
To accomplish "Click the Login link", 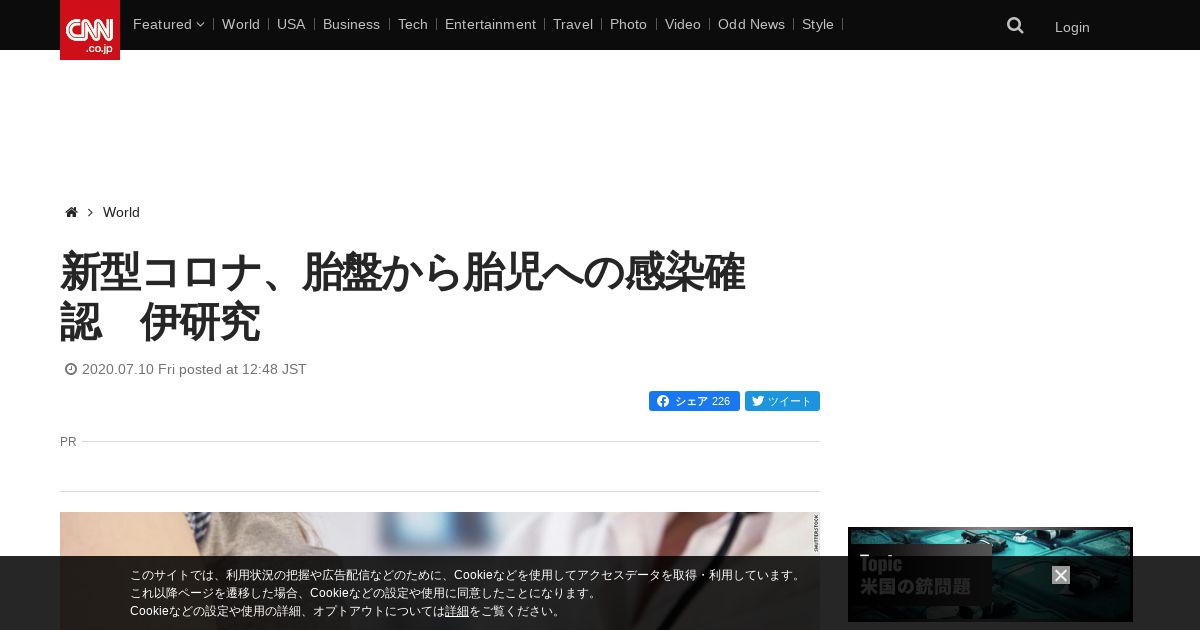I will pos(1072,27).
